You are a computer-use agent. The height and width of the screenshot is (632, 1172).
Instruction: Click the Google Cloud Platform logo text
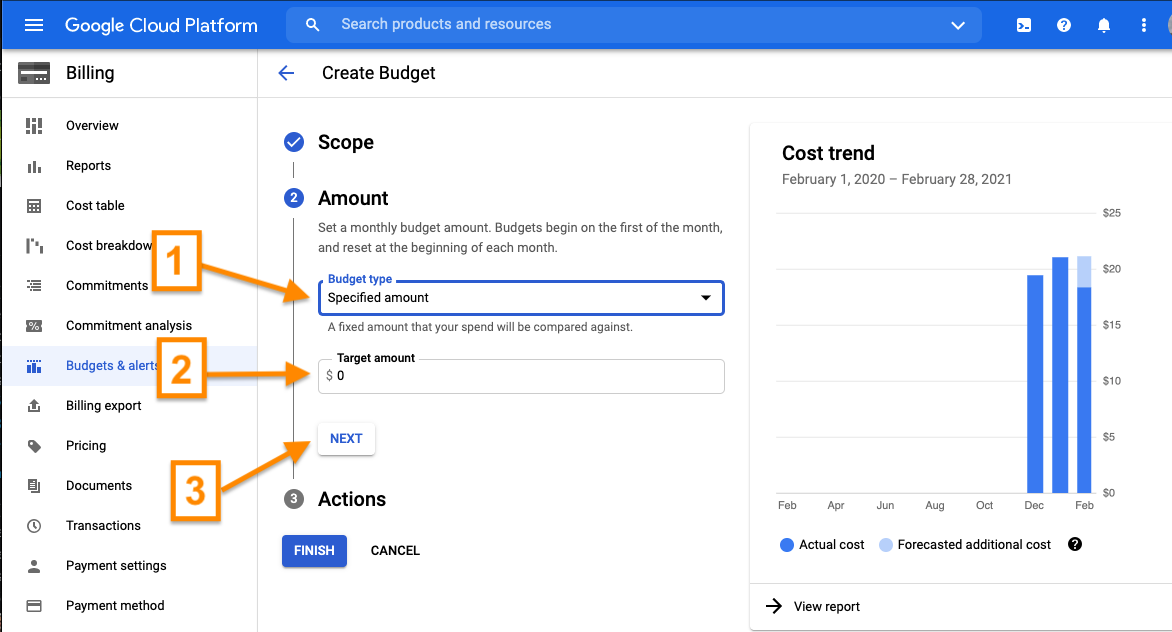[x=161, y=25]
